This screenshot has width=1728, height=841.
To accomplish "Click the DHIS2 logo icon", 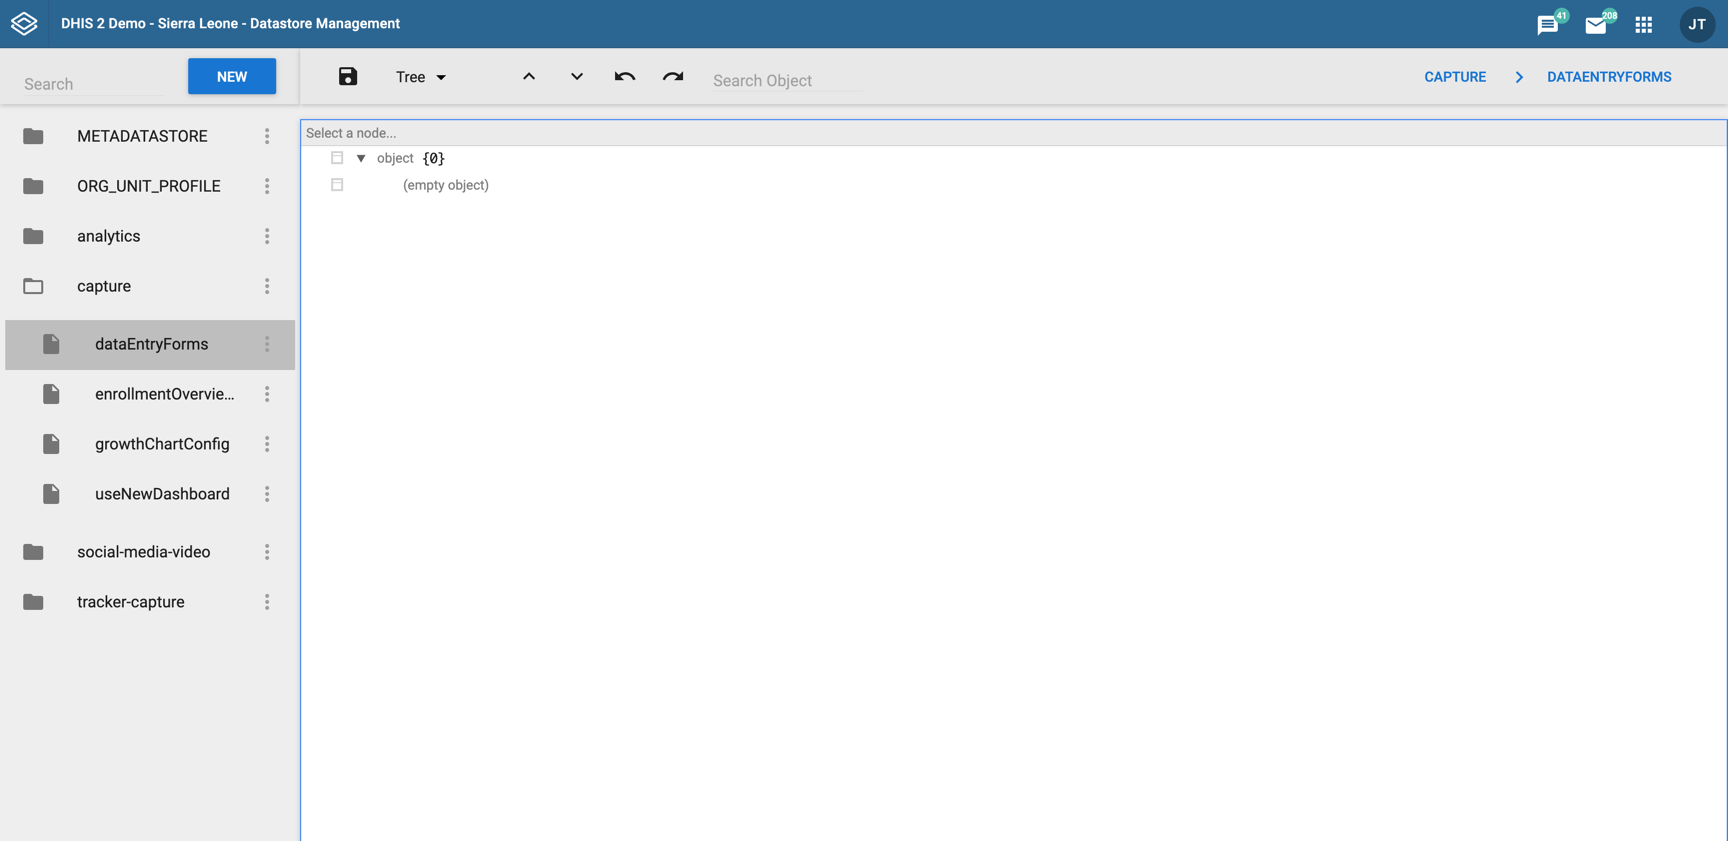I will [x=24, y=23].
